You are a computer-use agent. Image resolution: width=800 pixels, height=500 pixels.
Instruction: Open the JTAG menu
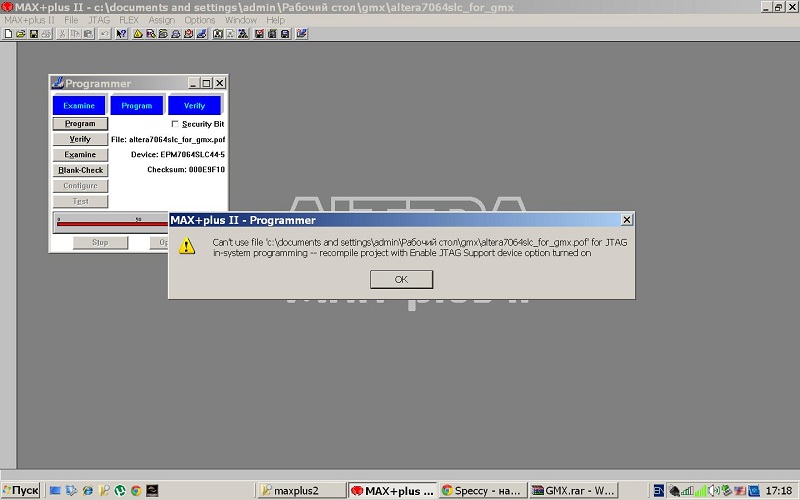click(99, 20)
